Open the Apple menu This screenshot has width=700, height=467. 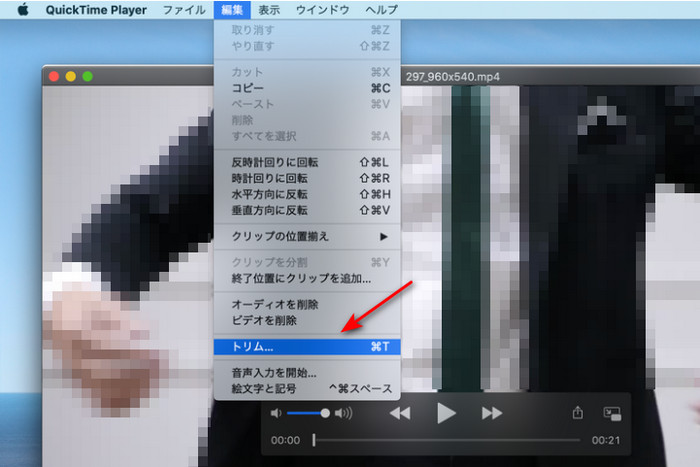click(23, 9)
